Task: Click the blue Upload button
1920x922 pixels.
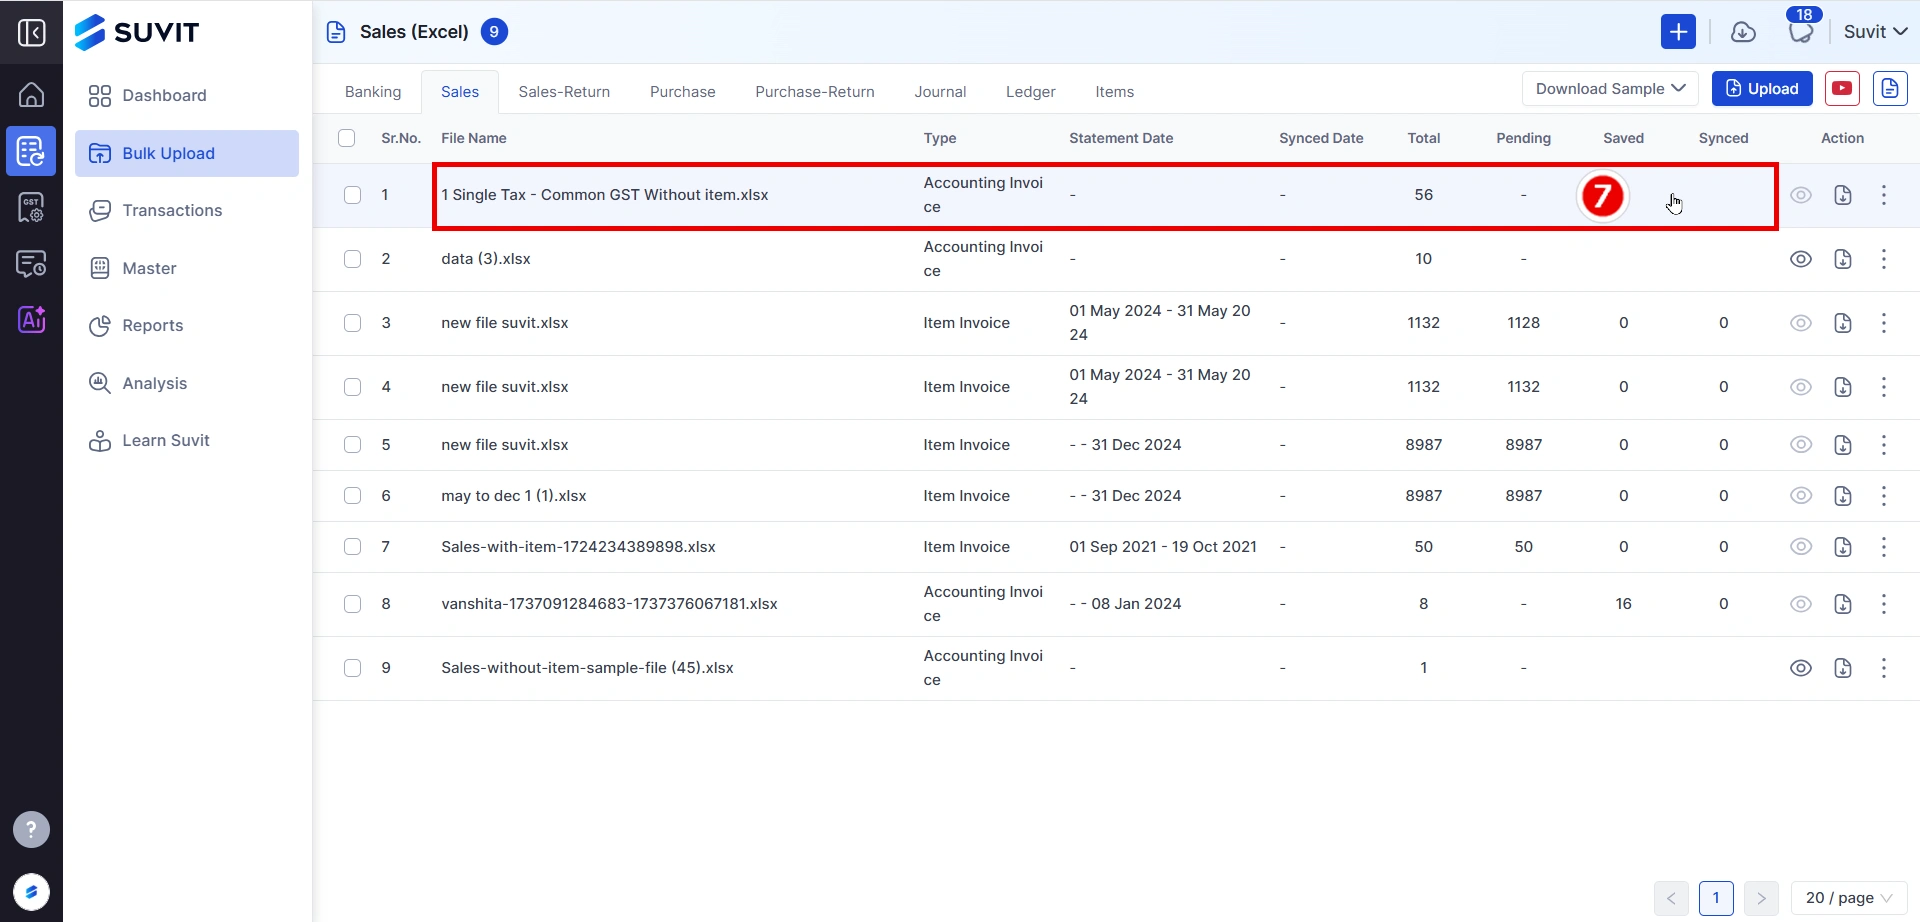Action: coord(1762,89)
